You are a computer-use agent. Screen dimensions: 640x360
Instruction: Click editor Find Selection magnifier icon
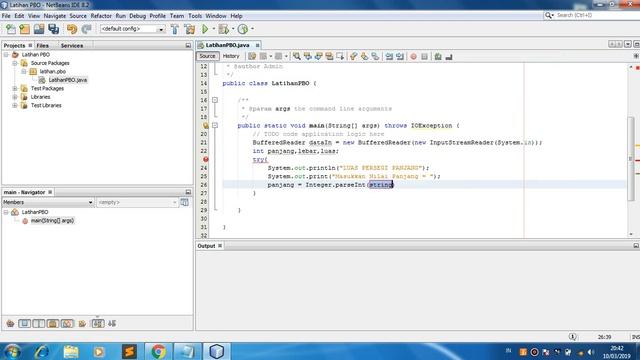point(297,56)
